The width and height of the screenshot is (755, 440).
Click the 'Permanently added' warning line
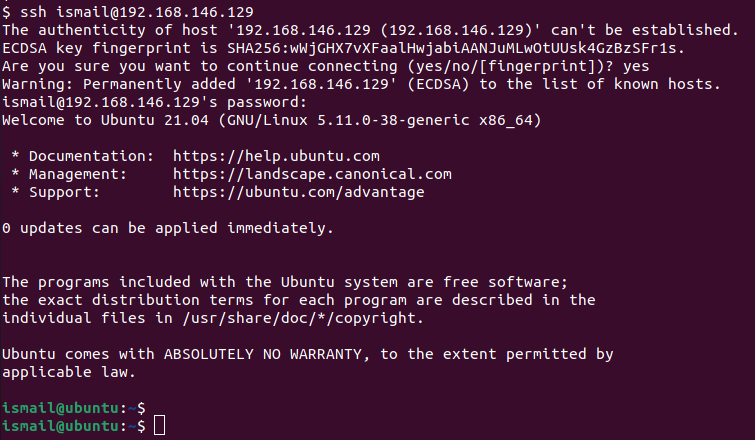point(361,84)
